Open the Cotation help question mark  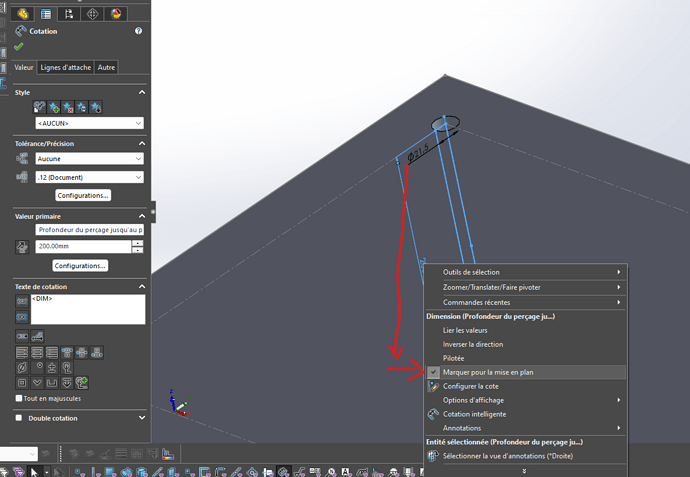[138, 32]
